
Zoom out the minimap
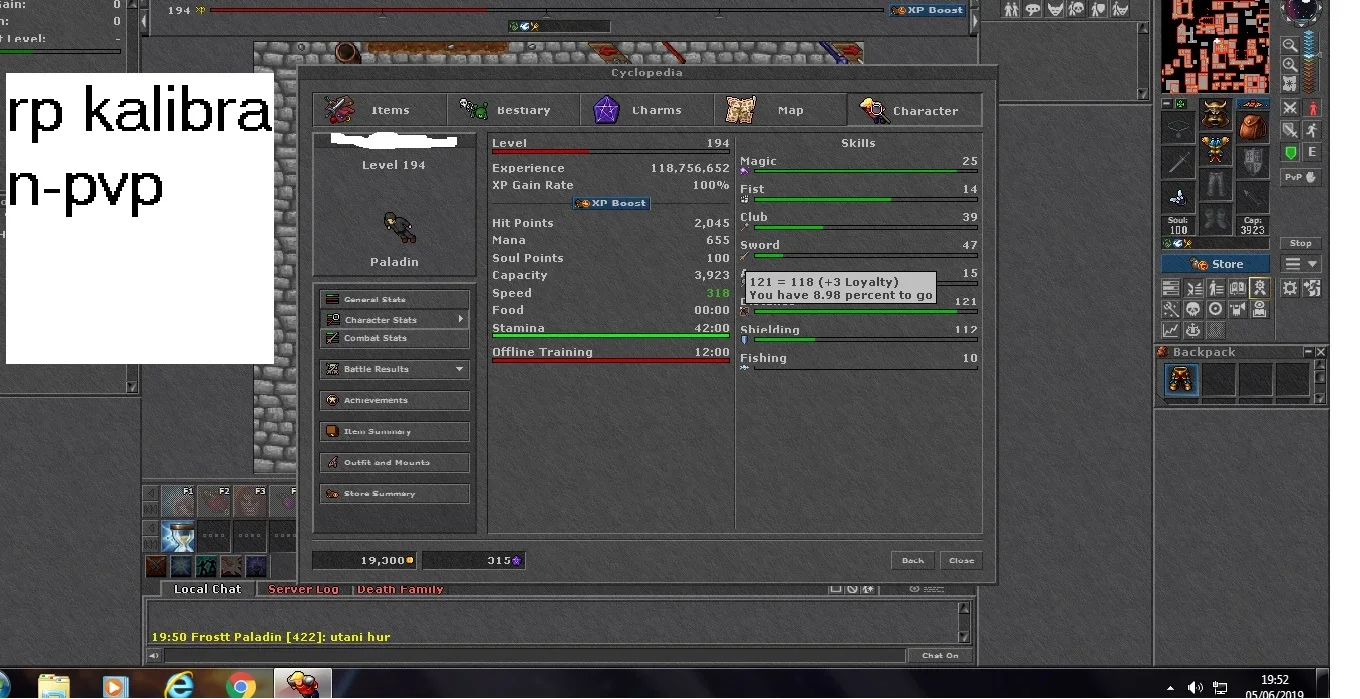[1290, 45]
